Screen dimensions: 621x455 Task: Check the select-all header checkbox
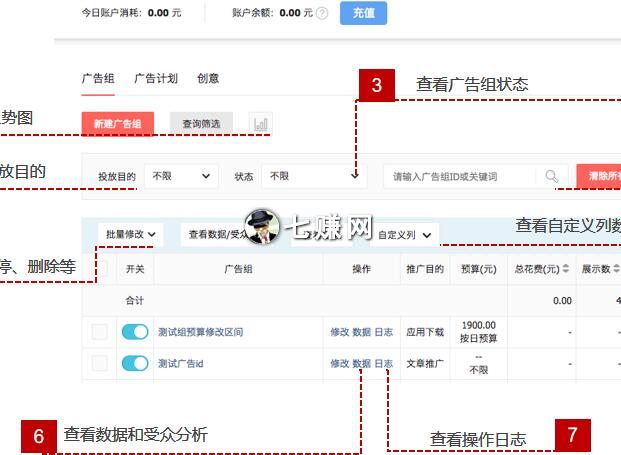(102, 269)
